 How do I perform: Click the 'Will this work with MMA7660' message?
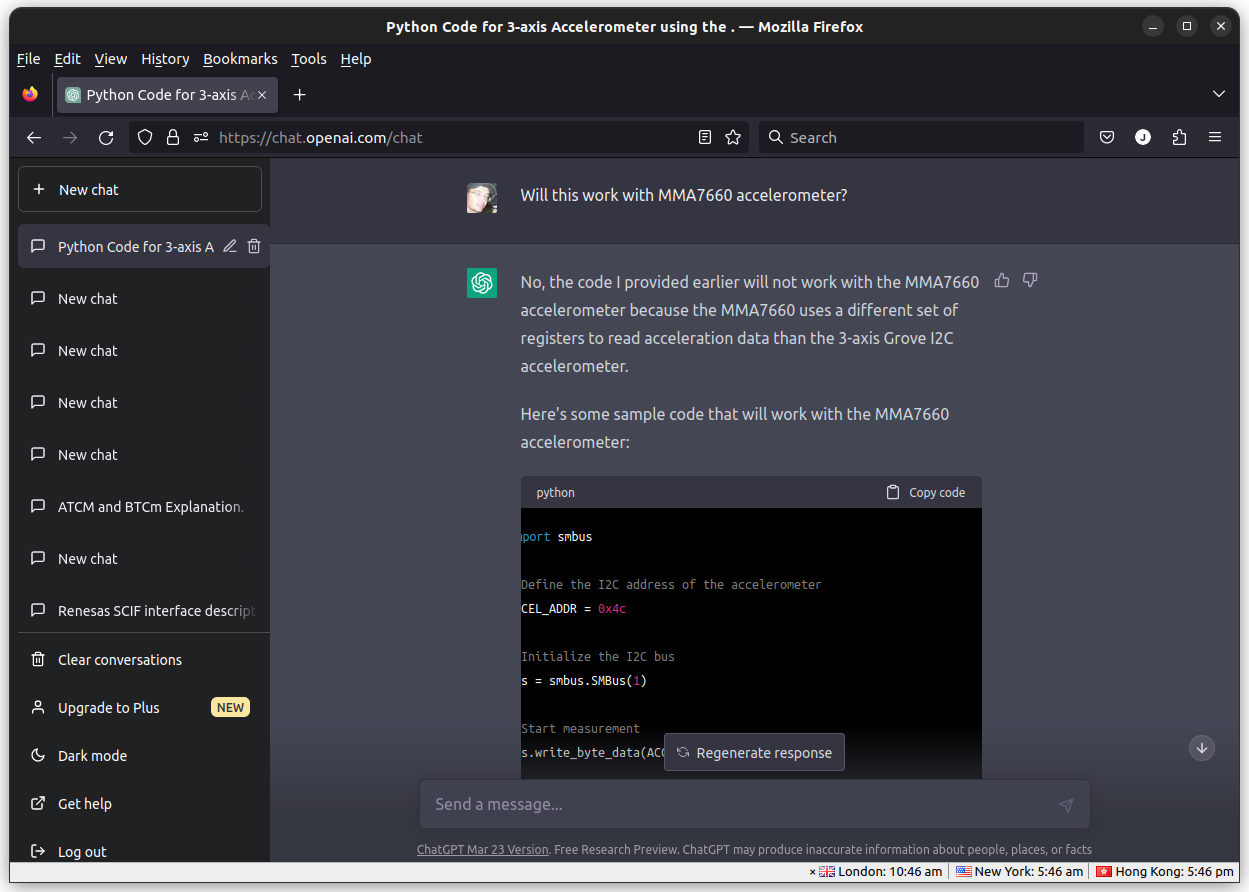pos(684,196)
